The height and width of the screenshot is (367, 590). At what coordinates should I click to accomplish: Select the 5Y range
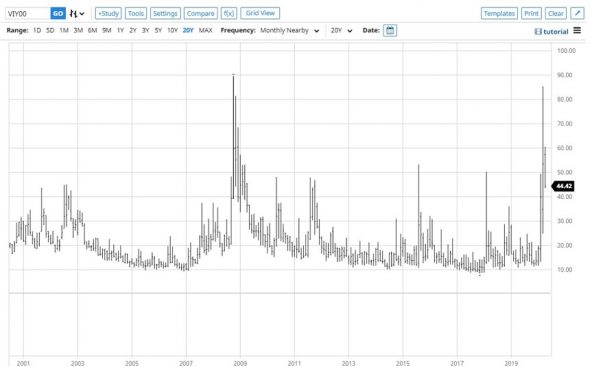pos(158,30)
